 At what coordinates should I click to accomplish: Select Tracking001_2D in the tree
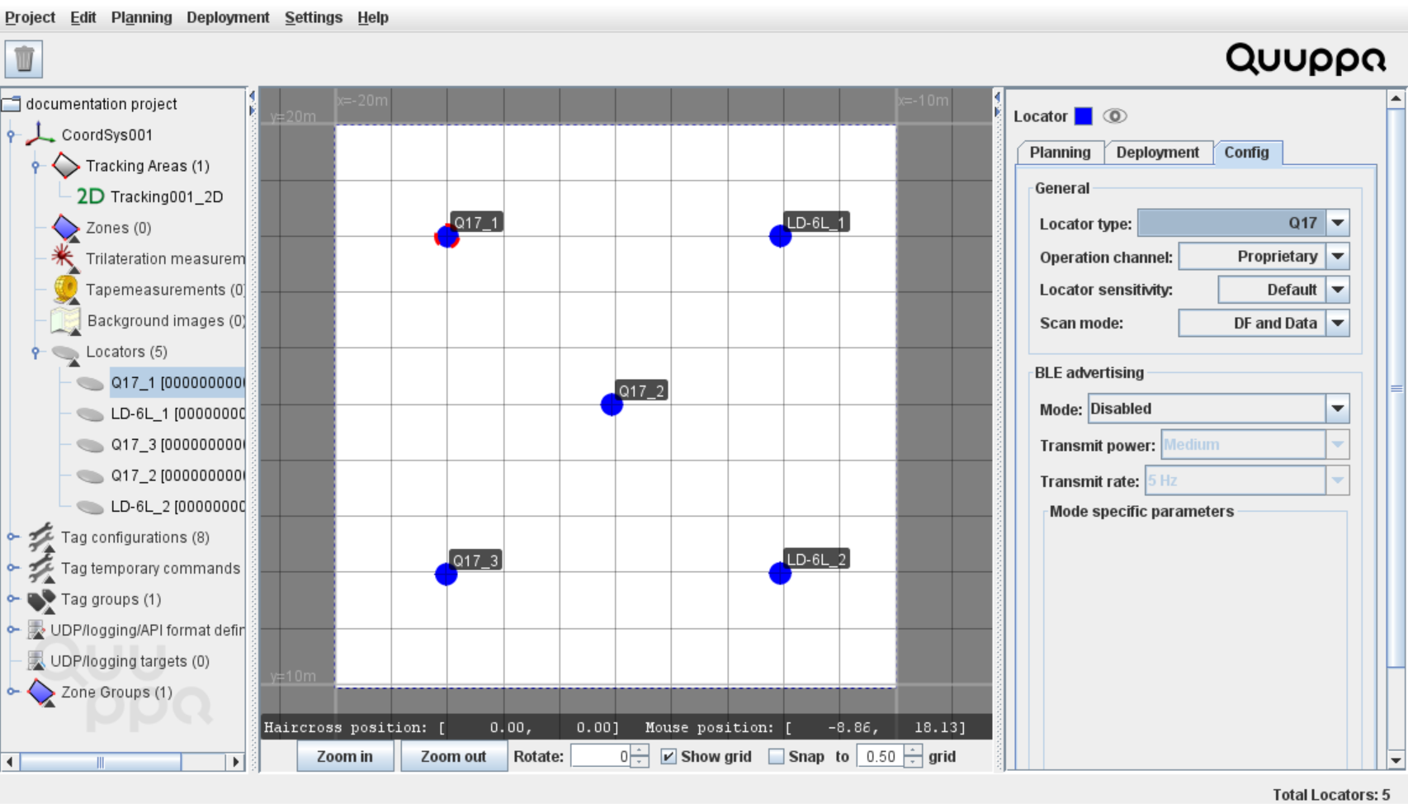[x=166, y=197]
